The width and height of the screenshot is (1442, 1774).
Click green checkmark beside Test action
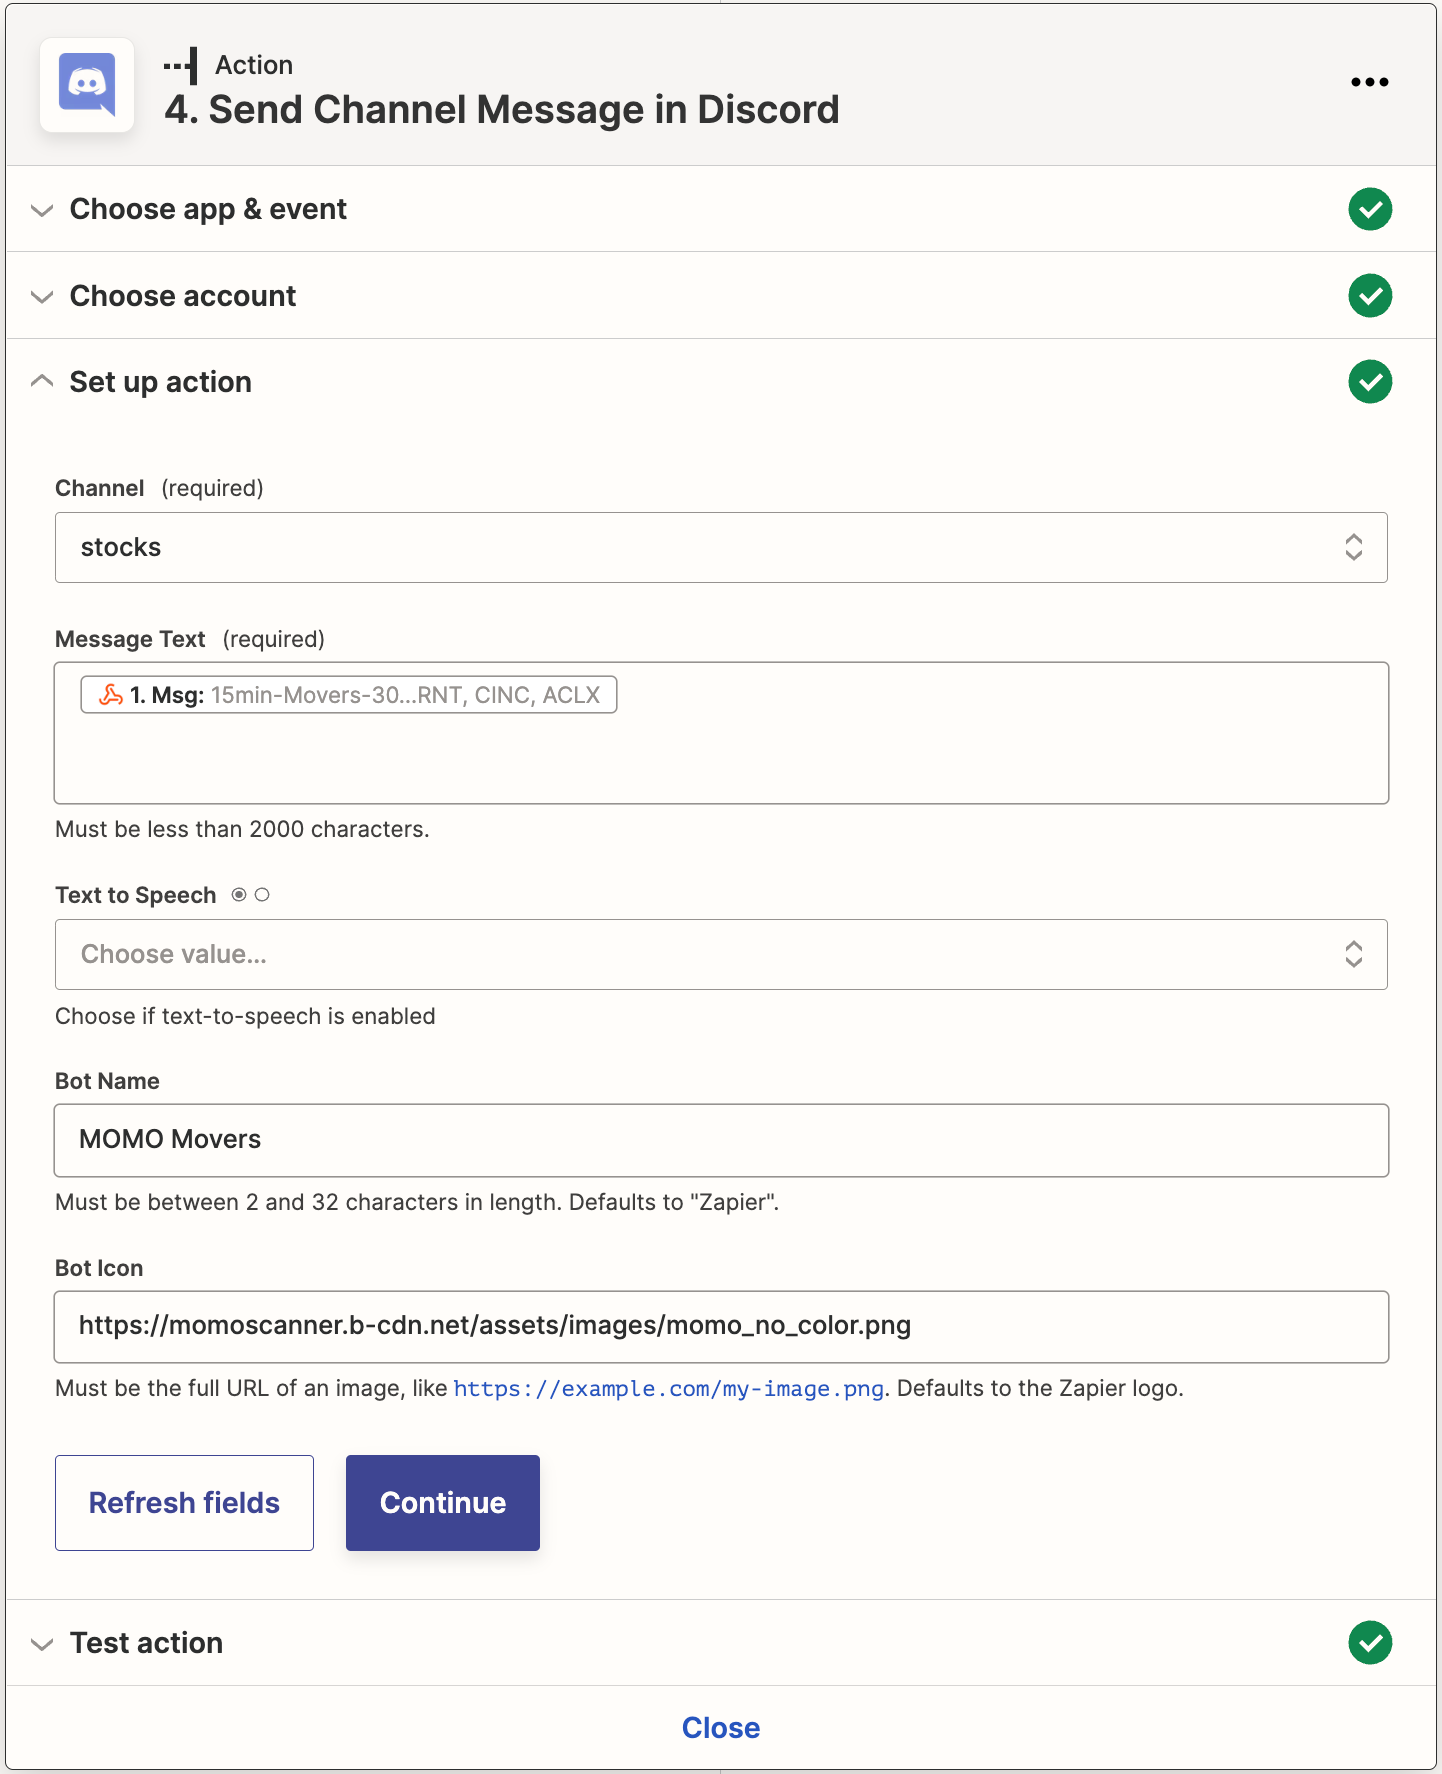tap(1369, 1643)
